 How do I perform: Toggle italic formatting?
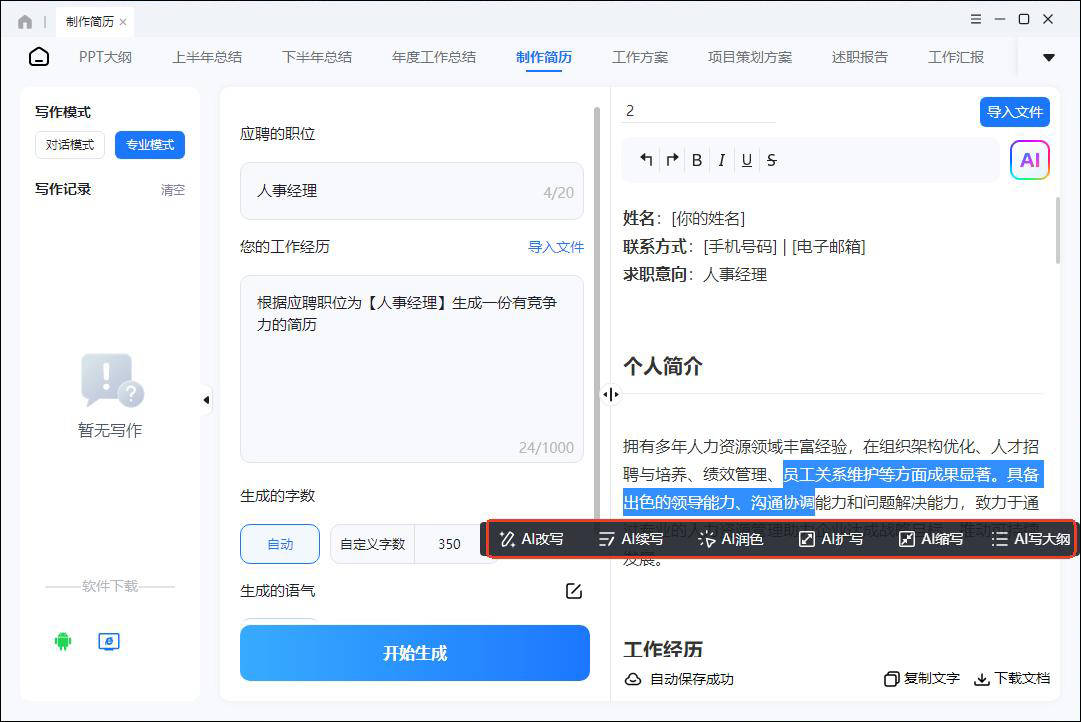(721, 160)
